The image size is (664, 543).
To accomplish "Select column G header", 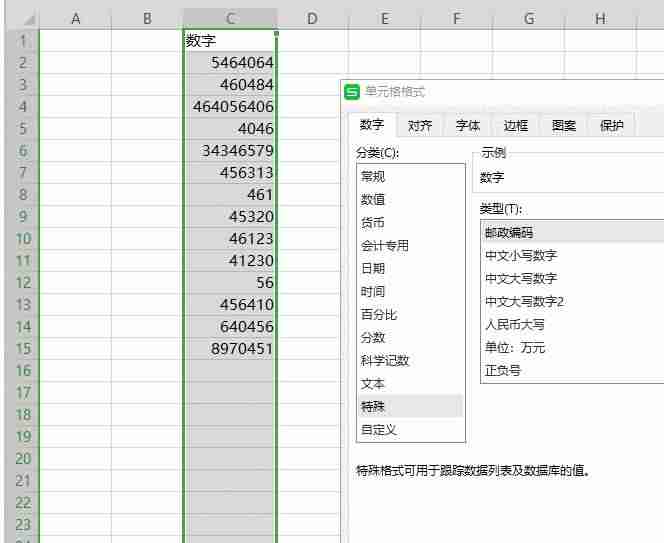I will tap(528, 19).
